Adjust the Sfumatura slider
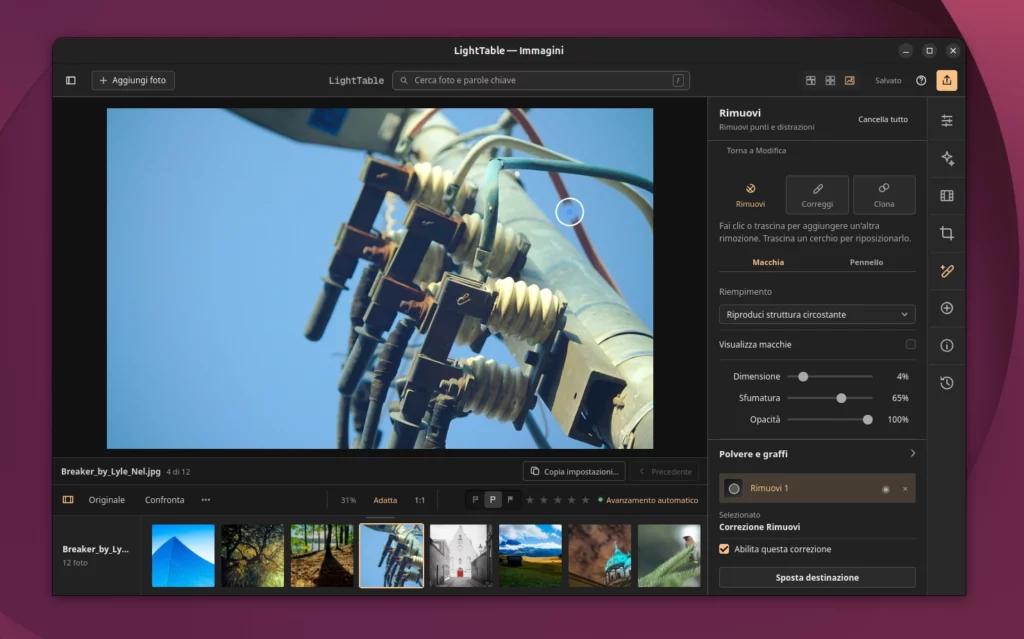1024x639 pixels. coord(829,398)
